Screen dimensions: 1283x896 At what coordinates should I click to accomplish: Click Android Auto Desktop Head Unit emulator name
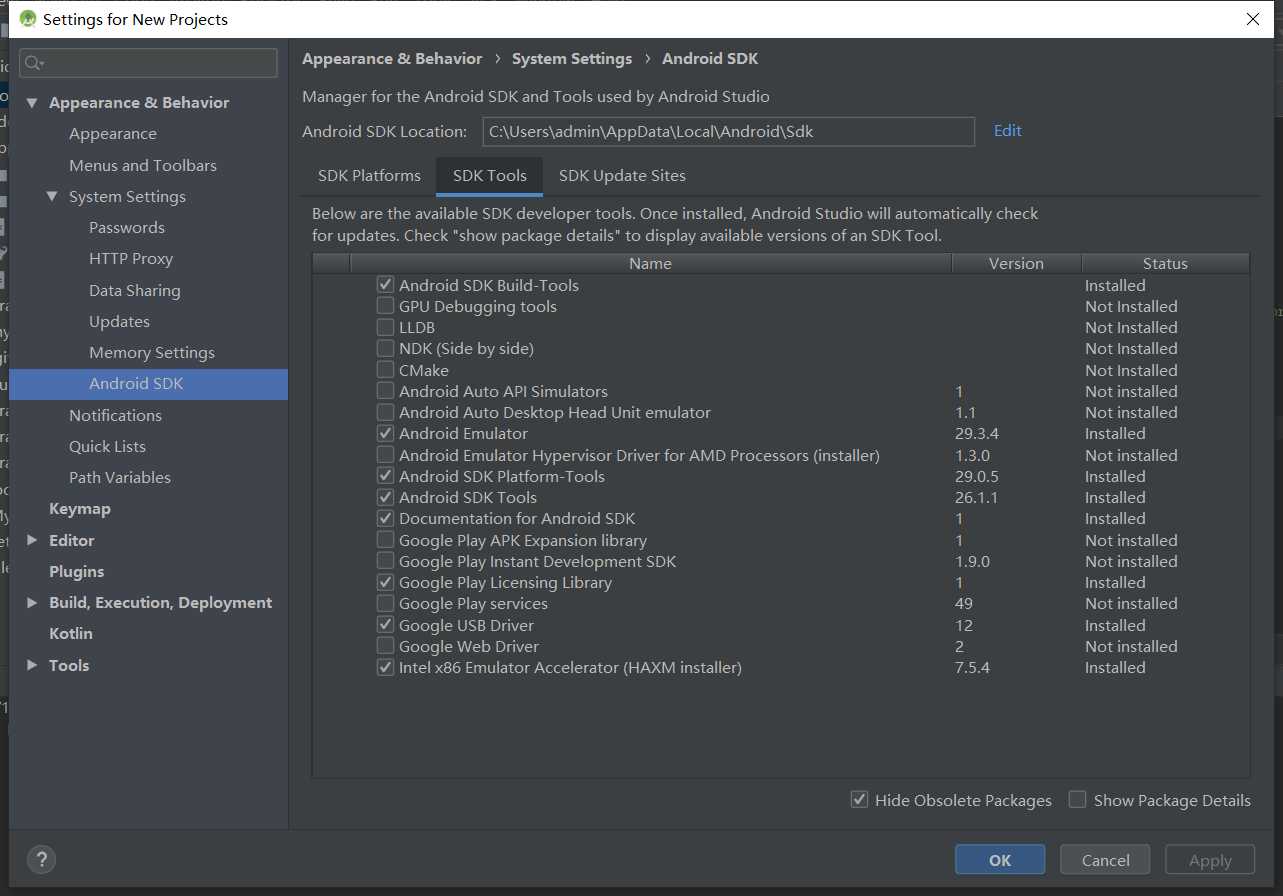(x=555, y=412)
